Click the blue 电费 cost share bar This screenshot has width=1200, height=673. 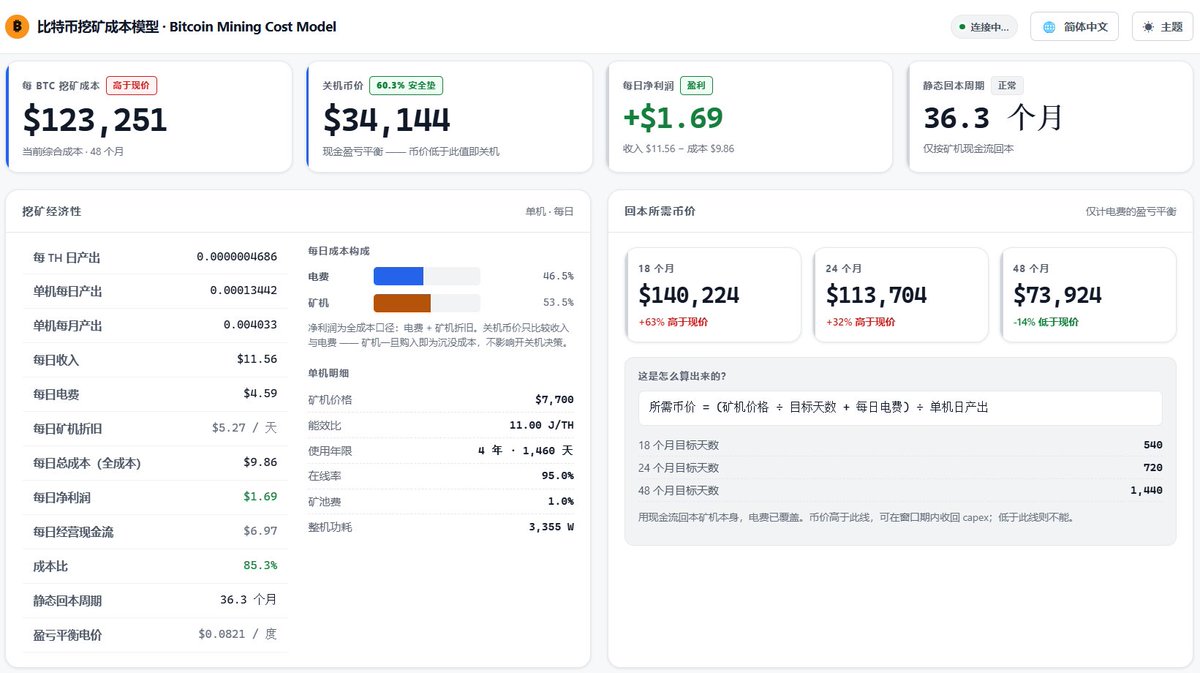(398, 276)
